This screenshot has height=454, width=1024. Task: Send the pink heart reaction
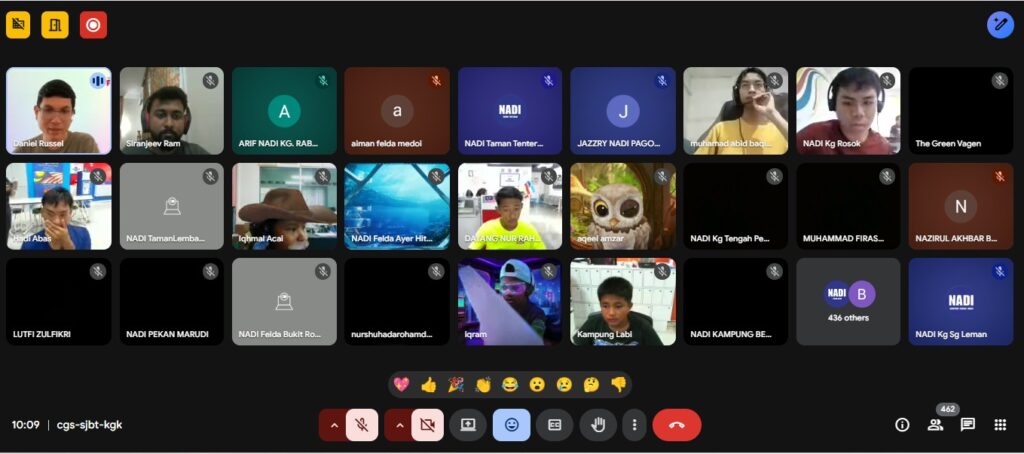[402, 385]
